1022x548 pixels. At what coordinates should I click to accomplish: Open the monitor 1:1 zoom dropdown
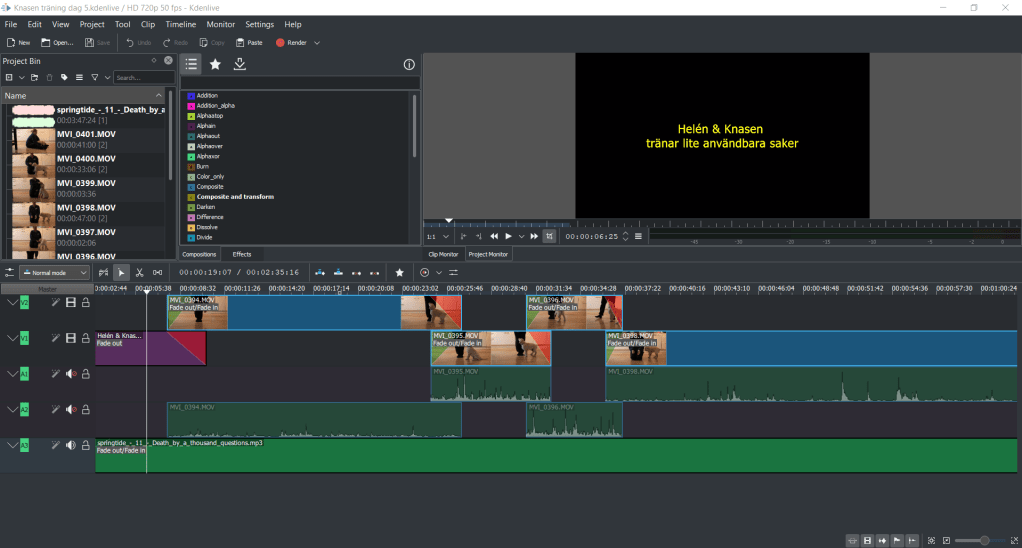click(x=436, y=237)
